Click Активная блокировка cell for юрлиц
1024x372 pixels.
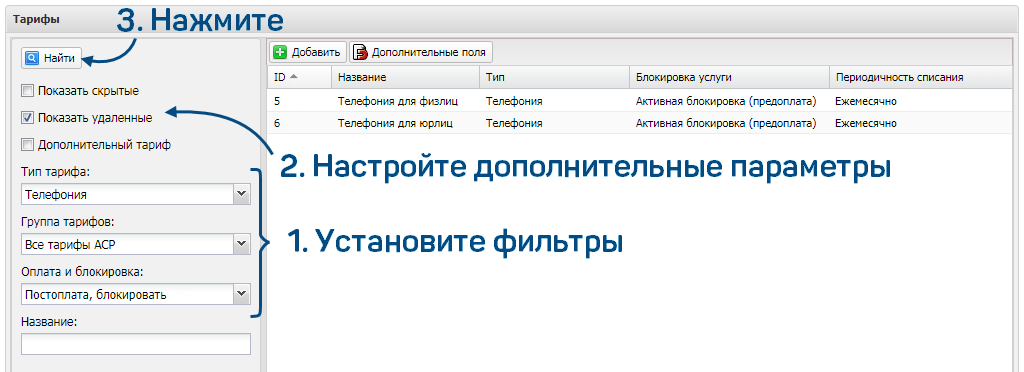point(726,123)
